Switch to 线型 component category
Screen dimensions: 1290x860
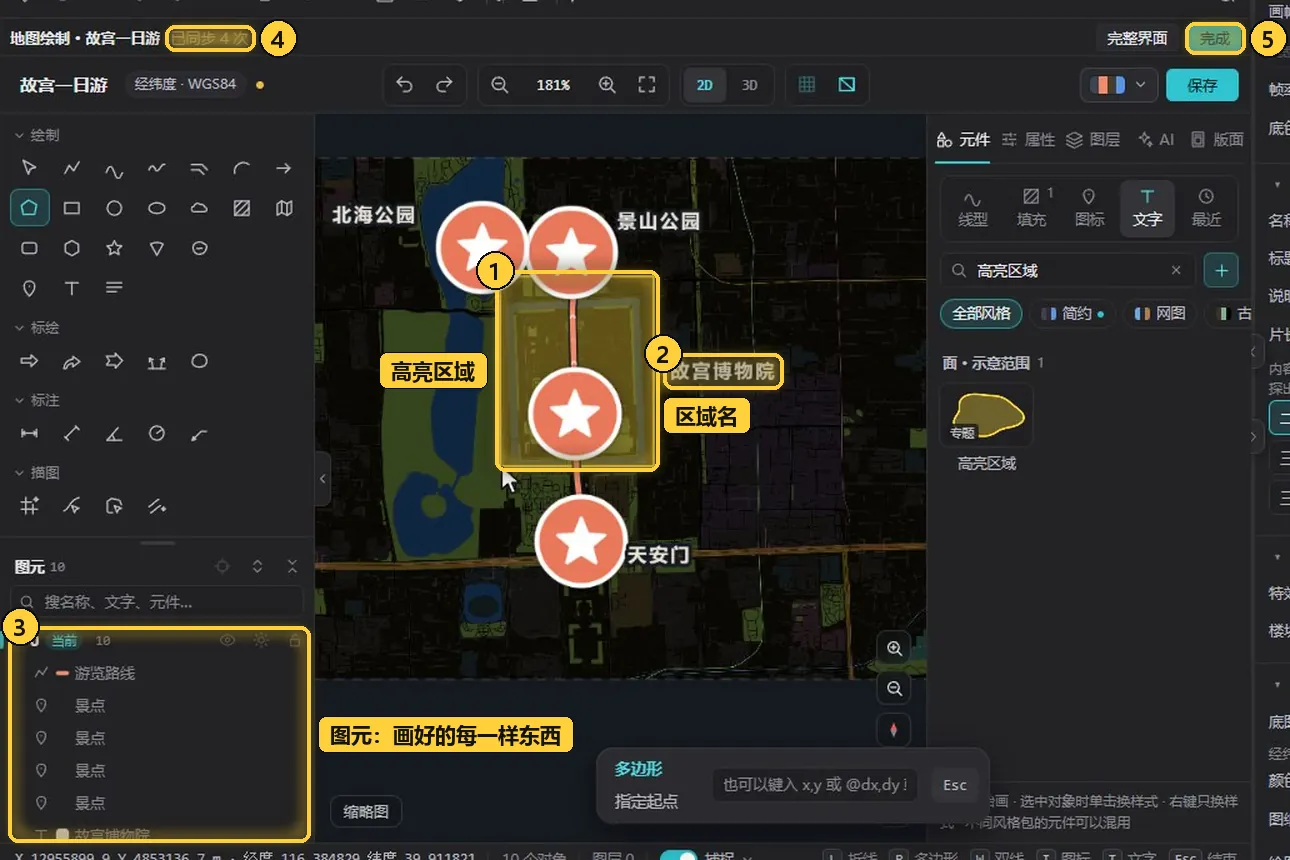coord(972,208)
